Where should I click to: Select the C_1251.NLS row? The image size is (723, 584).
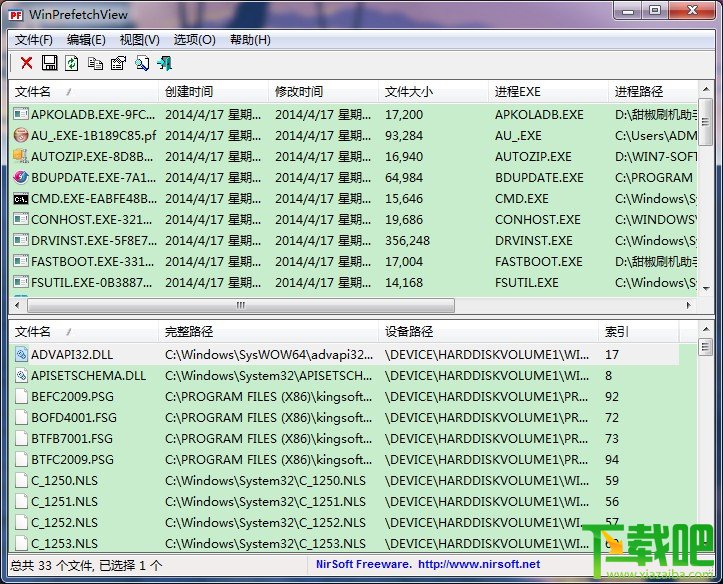point(344,501)
